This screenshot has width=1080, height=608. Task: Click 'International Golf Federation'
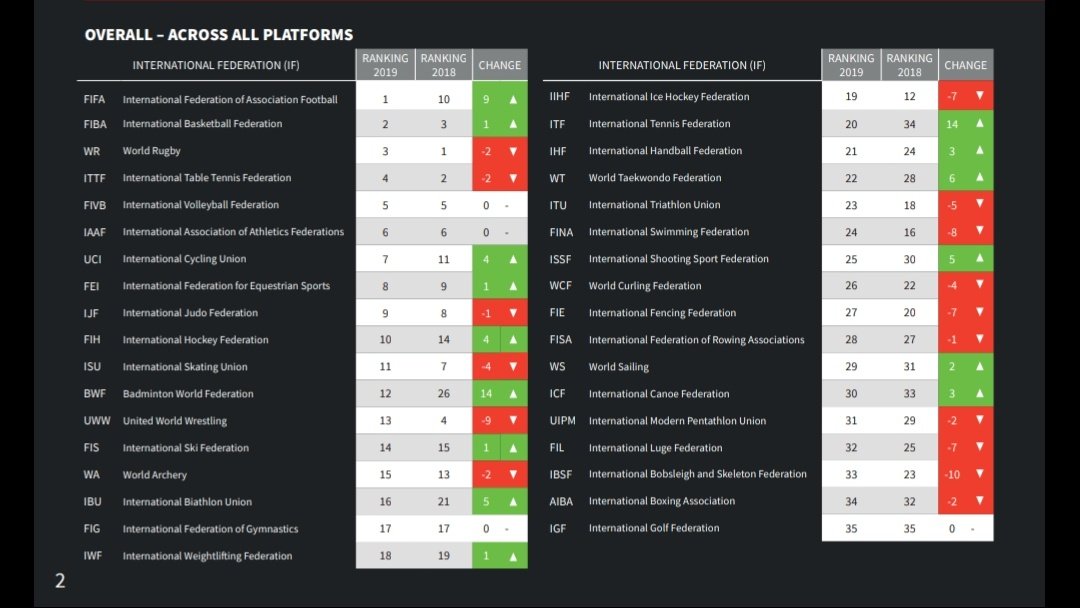pyautogui.click(x=654, y=528)
